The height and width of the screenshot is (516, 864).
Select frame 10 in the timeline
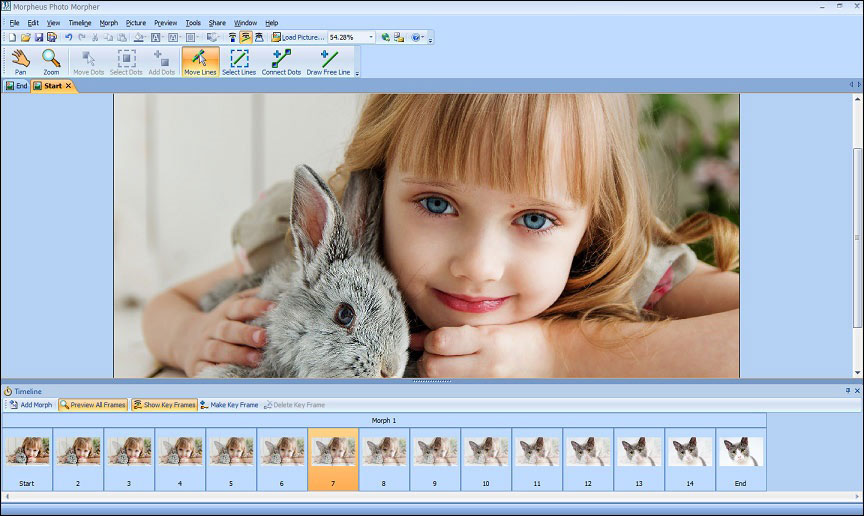(x=485, y=459)
